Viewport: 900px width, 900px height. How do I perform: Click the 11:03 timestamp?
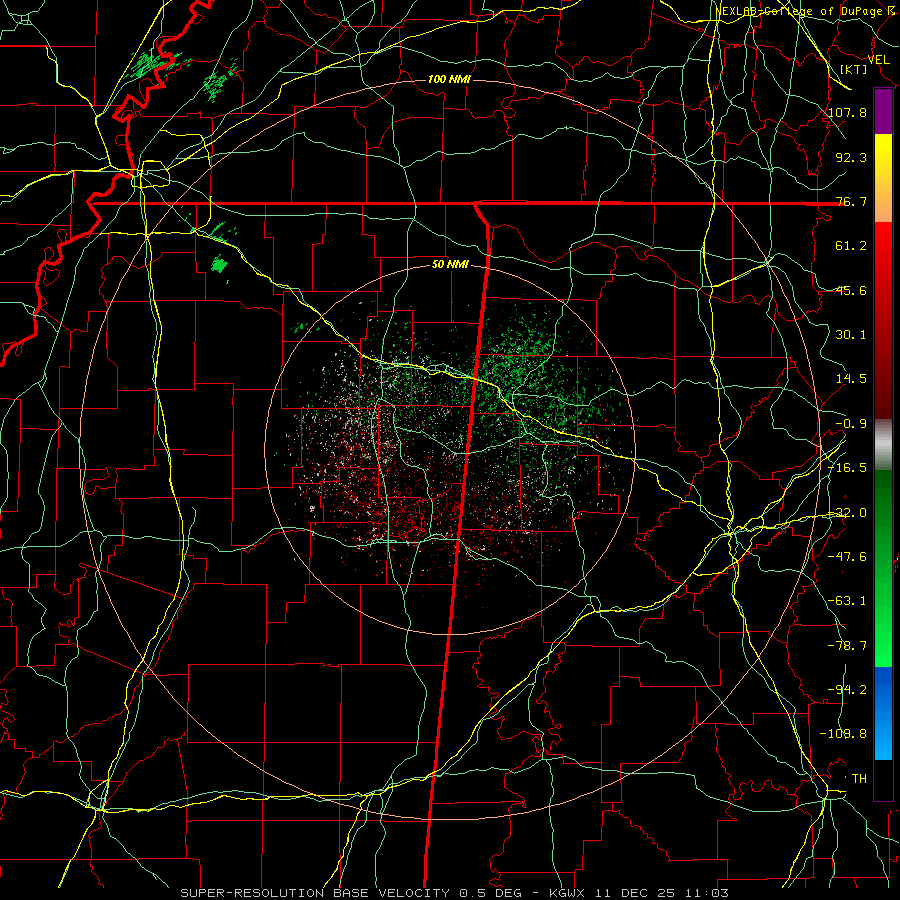707,893
